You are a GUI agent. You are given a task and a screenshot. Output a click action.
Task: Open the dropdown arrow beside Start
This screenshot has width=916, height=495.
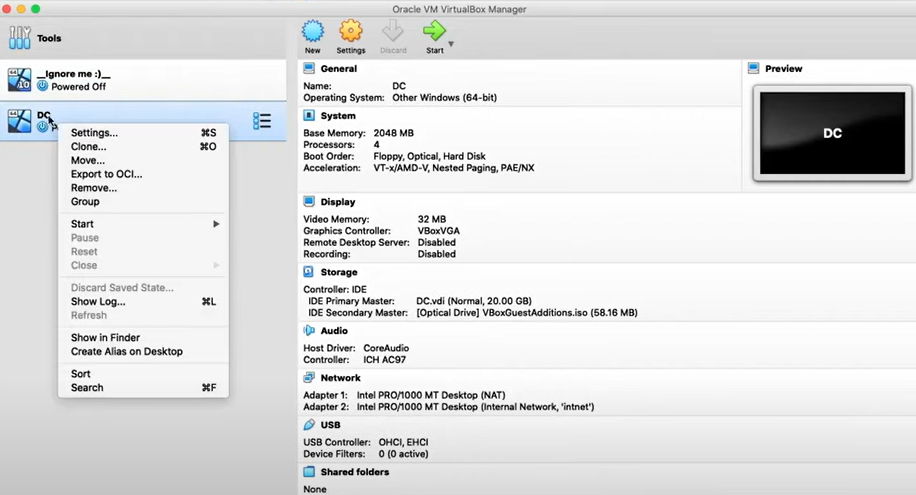pyautogui.click(x=451, y=44)
